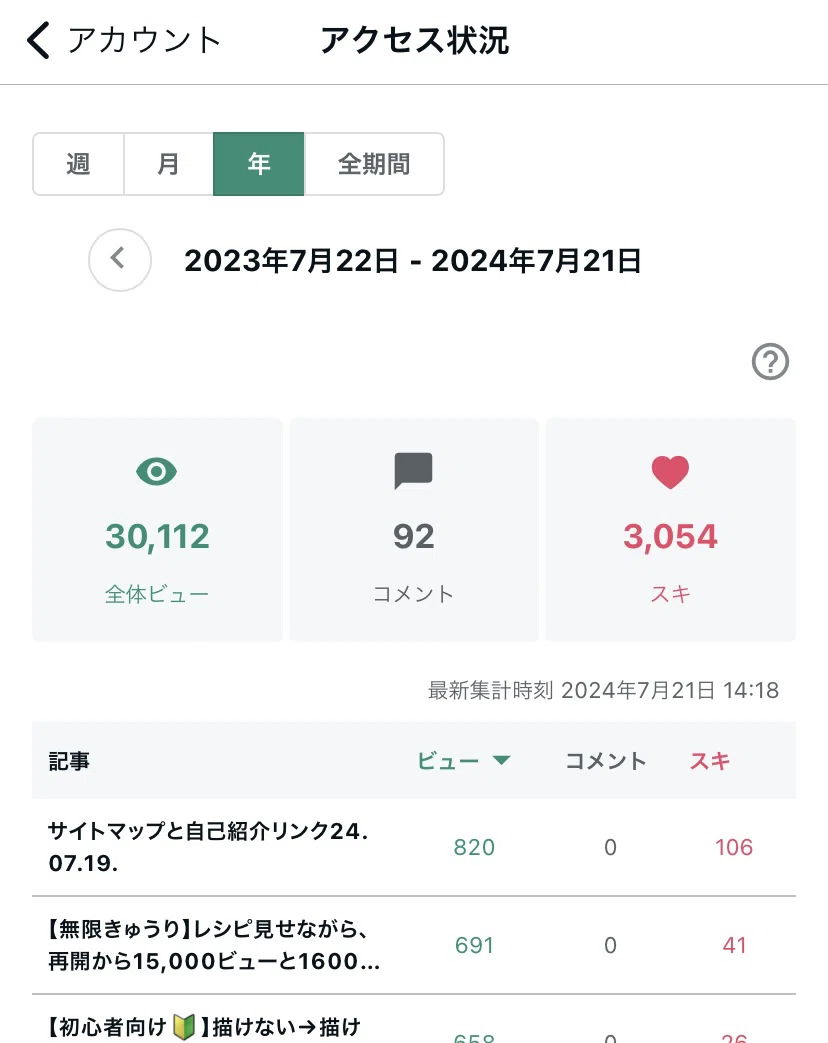The image size is (828, 1043).
Task: Sort articles by the コメント column header
Action: tap(606, 761)
